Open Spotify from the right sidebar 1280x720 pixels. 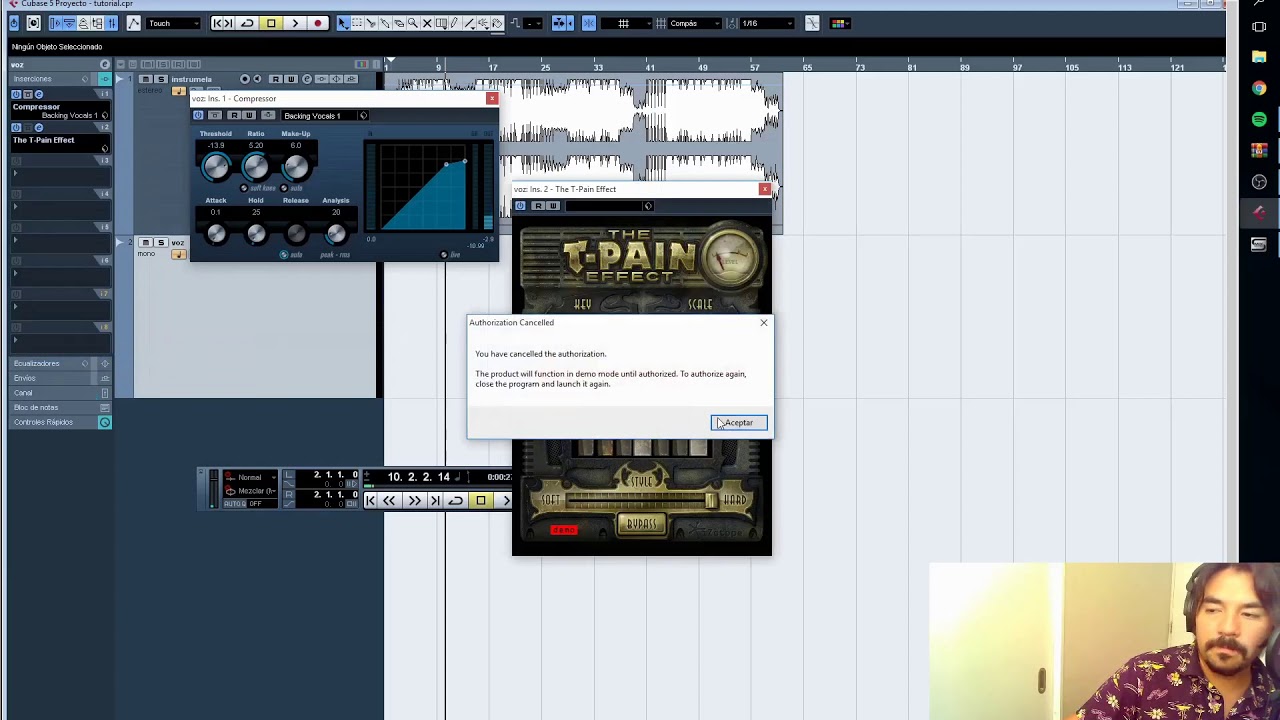1259,119
